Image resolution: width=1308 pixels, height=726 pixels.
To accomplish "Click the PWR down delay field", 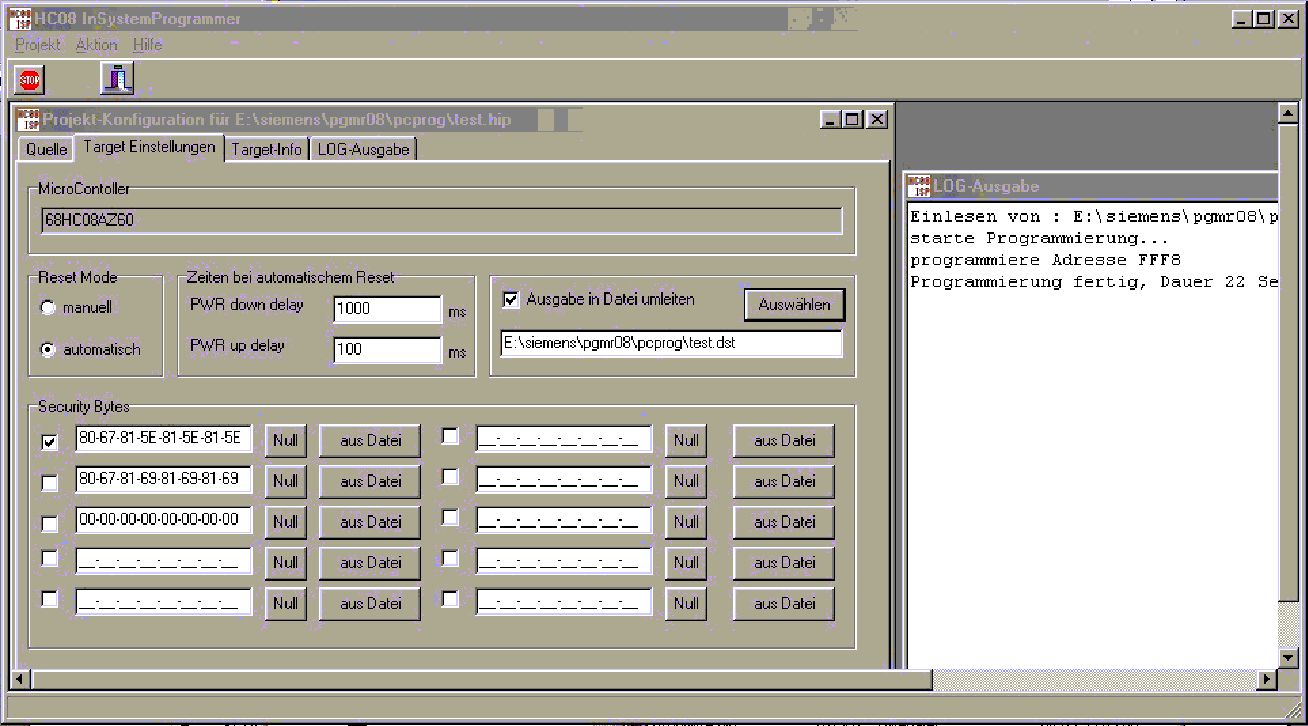I will click(388, 309).
